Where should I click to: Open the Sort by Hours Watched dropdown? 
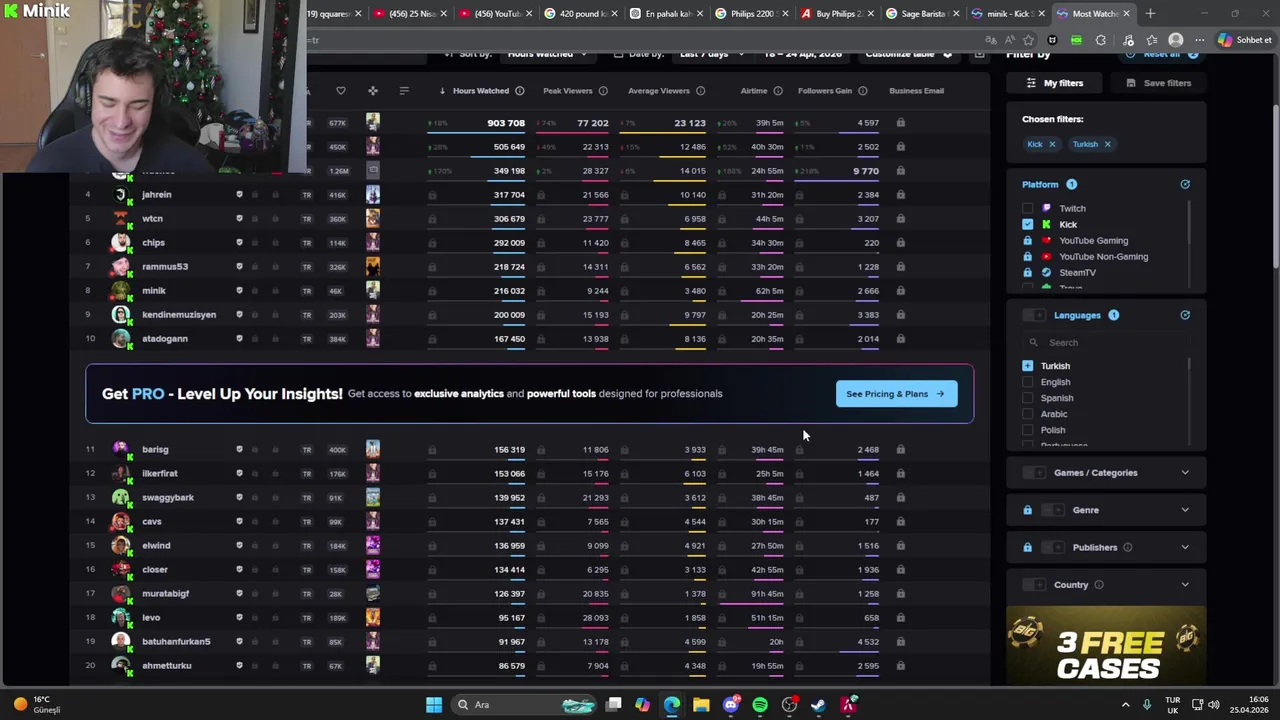[546, 54]
